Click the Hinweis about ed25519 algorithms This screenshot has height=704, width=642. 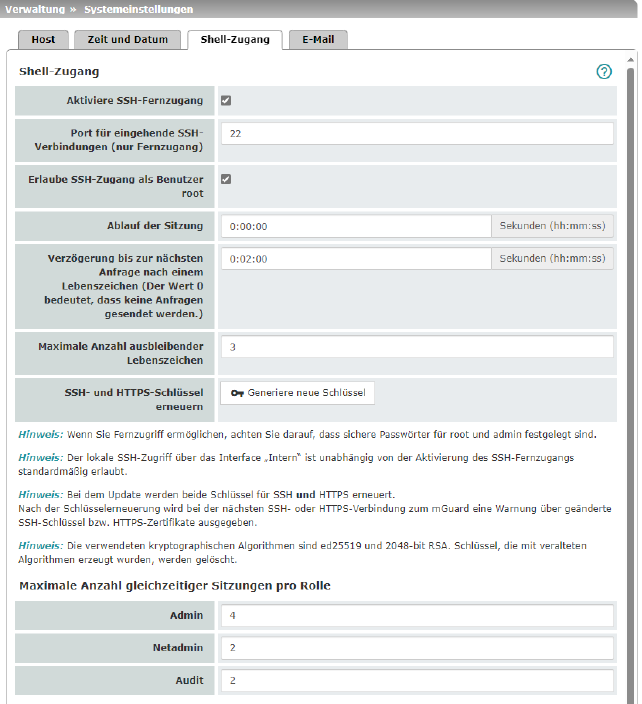[x=302, y=553]
